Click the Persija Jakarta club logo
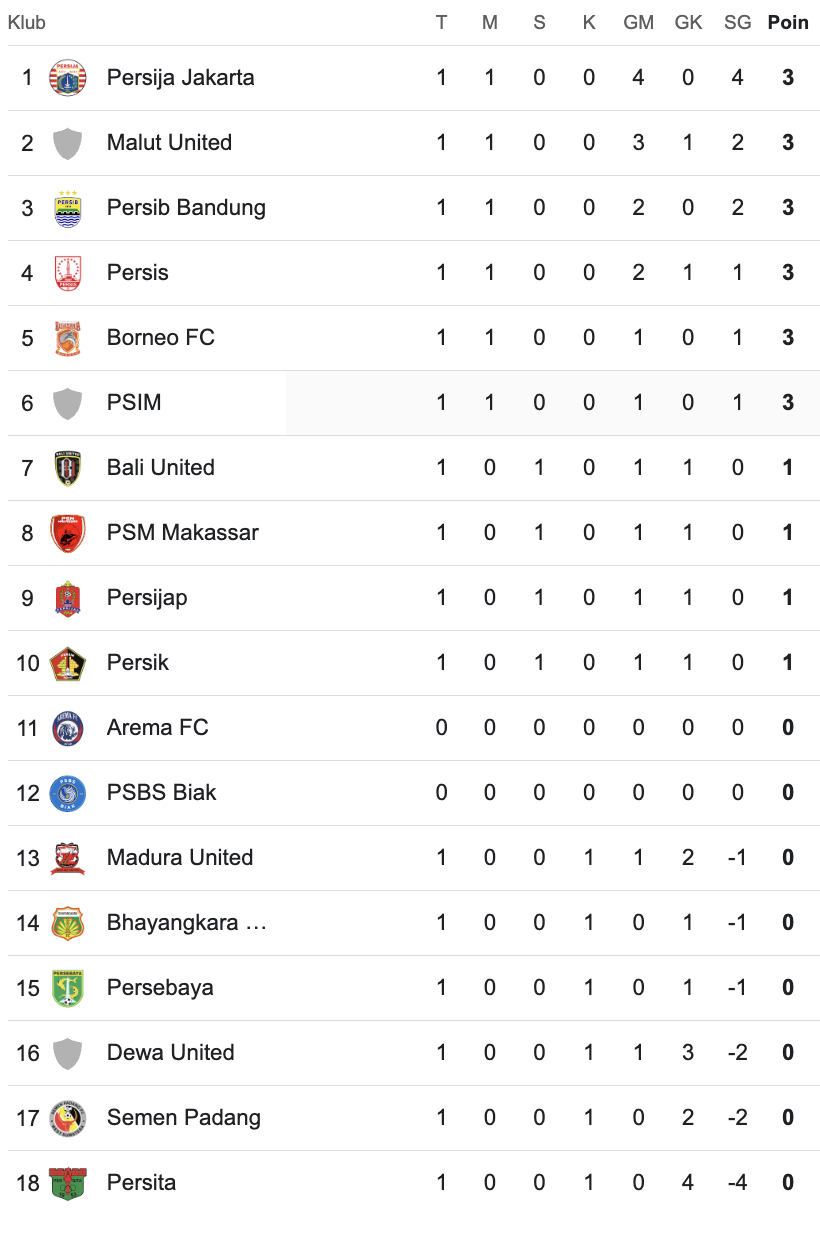 68,78
